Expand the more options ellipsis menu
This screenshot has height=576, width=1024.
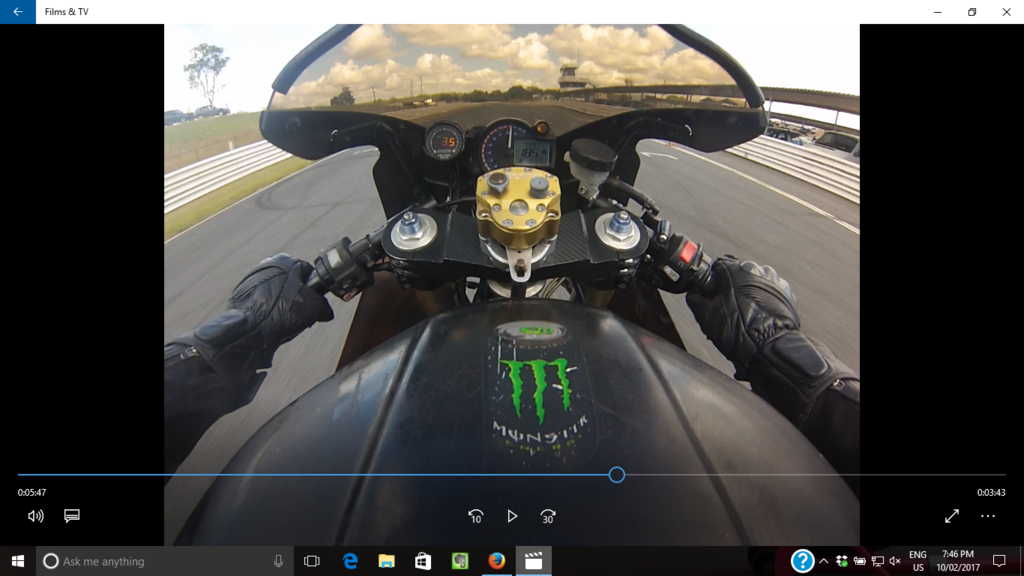988,516
